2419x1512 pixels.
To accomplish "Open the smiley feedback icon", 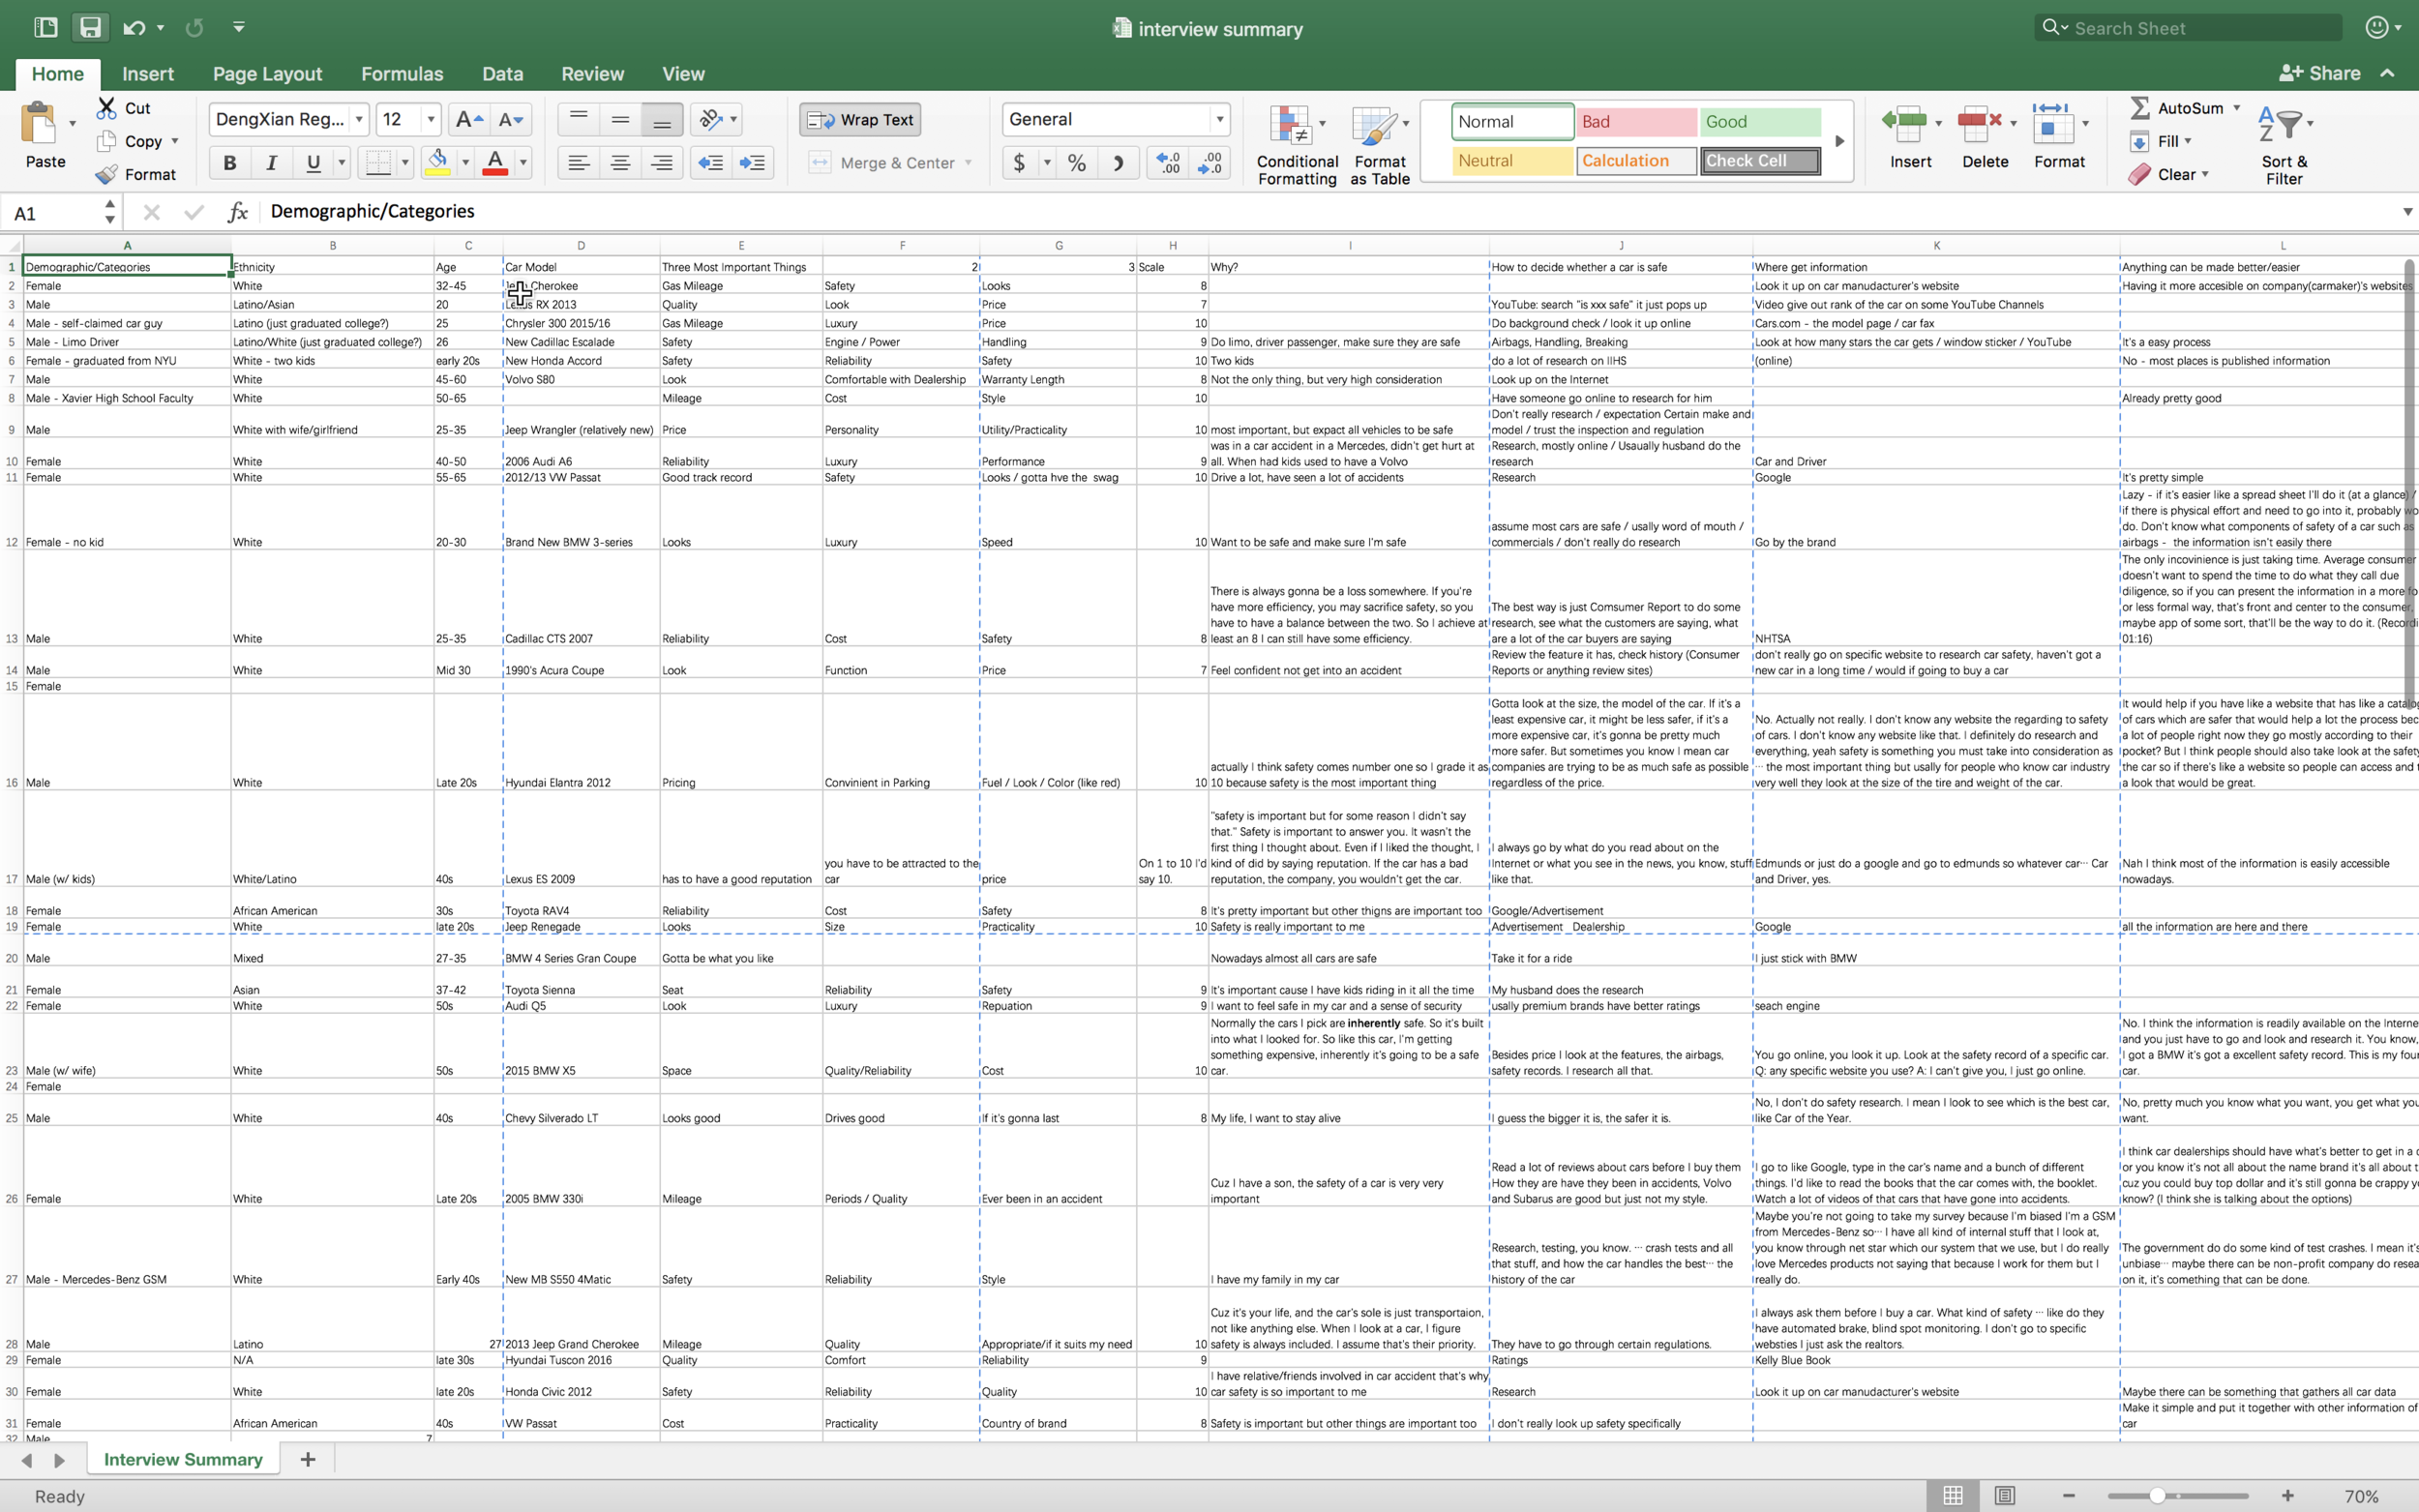I will pyautogui.click(x=2377, y=28).
